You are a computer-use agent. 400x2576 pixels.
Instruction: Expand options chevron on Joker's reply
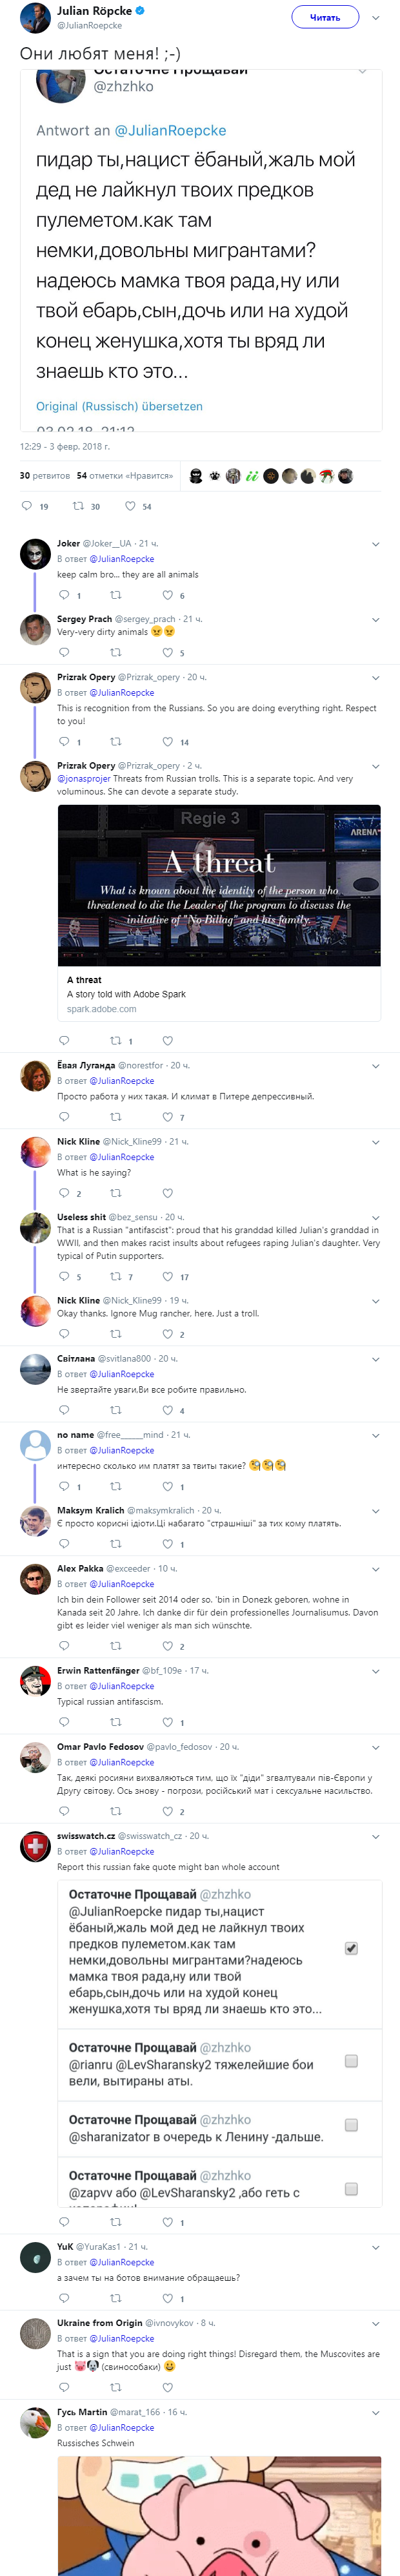376,544
